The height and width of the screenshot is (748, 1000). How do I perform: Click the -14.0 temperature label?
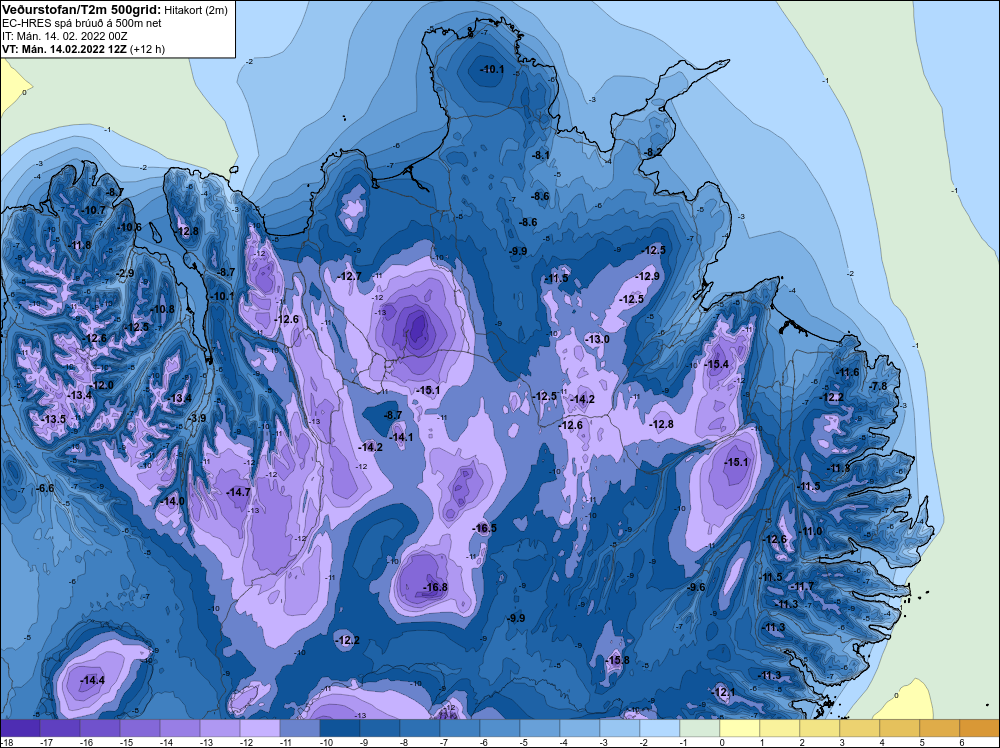point(172,501)
